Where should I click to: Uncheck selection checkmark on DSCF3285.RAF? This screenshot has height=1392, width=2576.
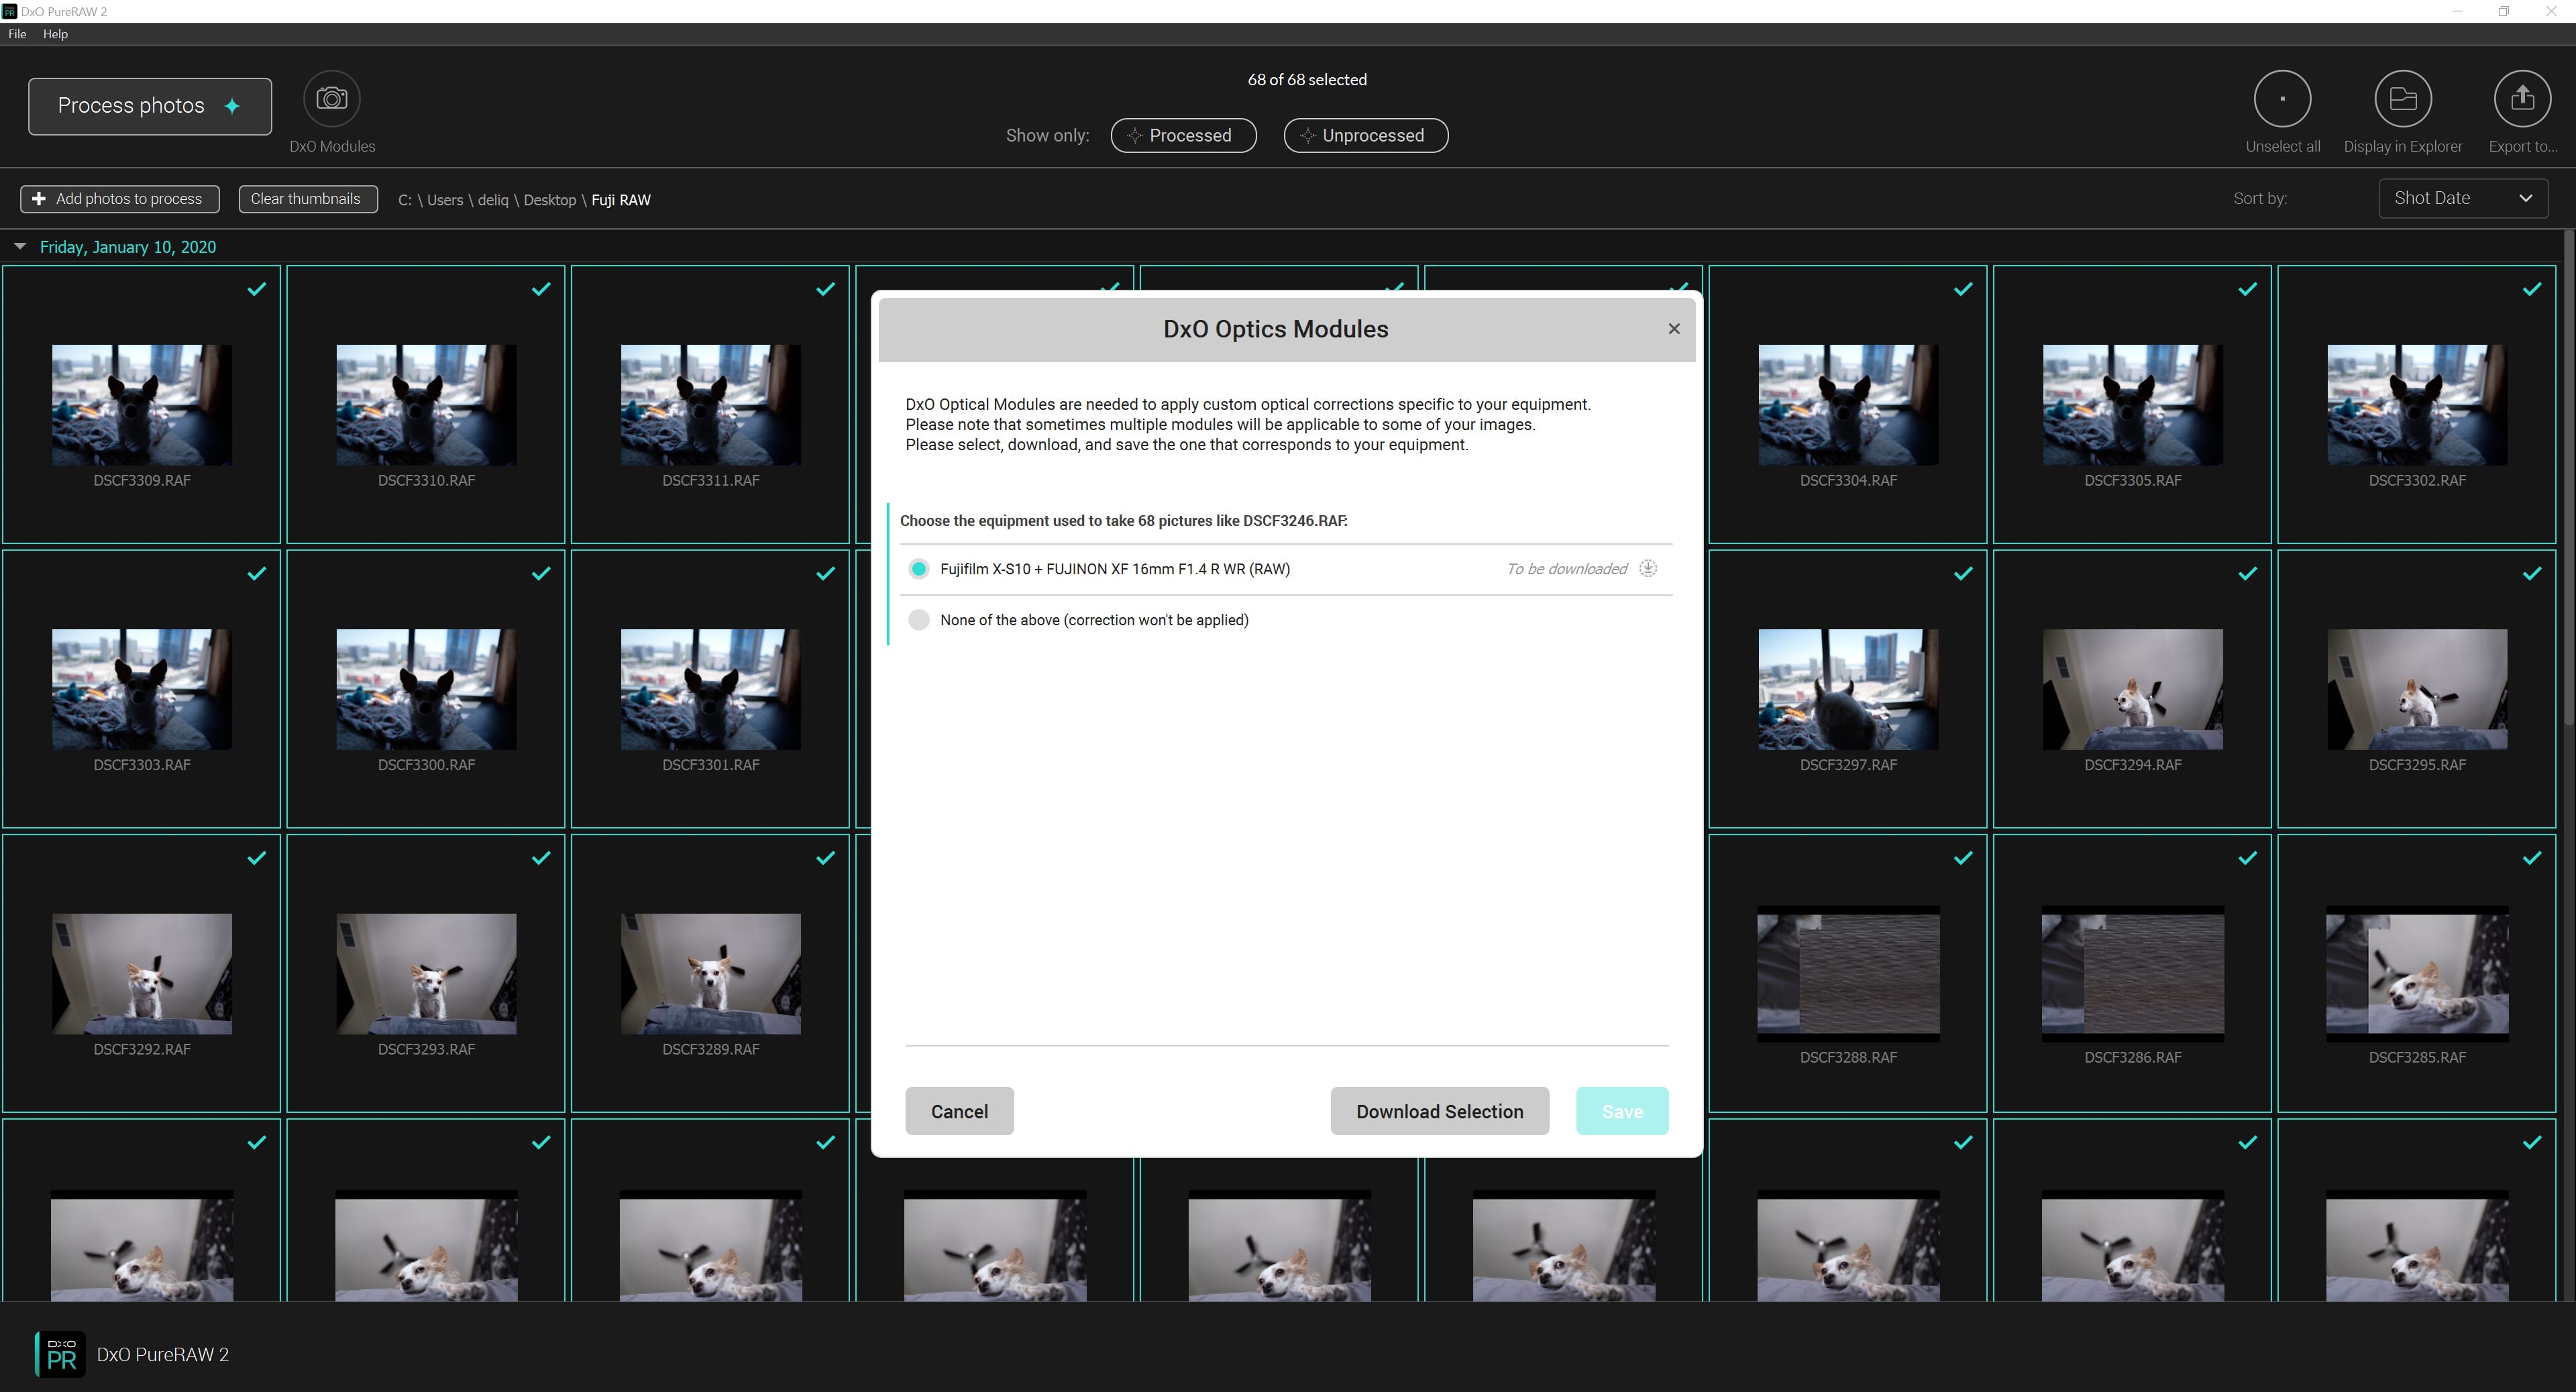pyautogui.click(x=2531, y=857)
